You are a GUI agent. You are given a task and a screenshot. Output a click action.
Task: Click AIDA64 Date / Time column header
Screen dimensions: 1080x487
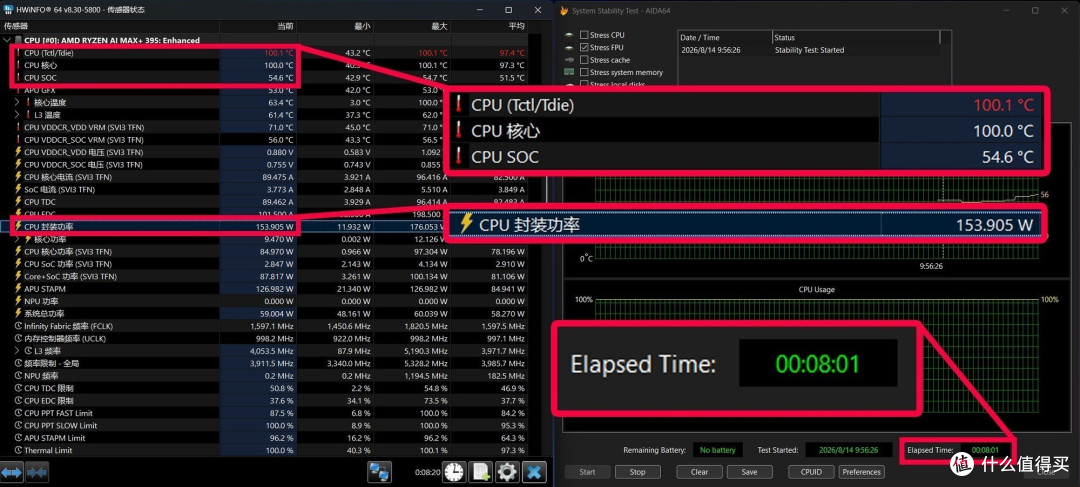(x=724, y=38)
